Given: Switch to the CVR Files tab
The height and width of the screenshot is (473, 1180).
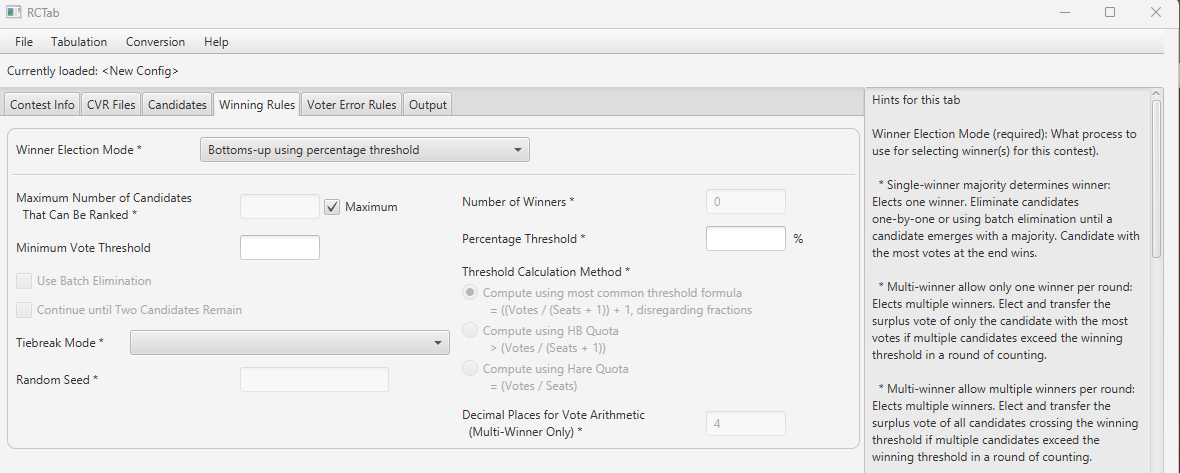Looking at the screenshot, I should coord(111,105).
